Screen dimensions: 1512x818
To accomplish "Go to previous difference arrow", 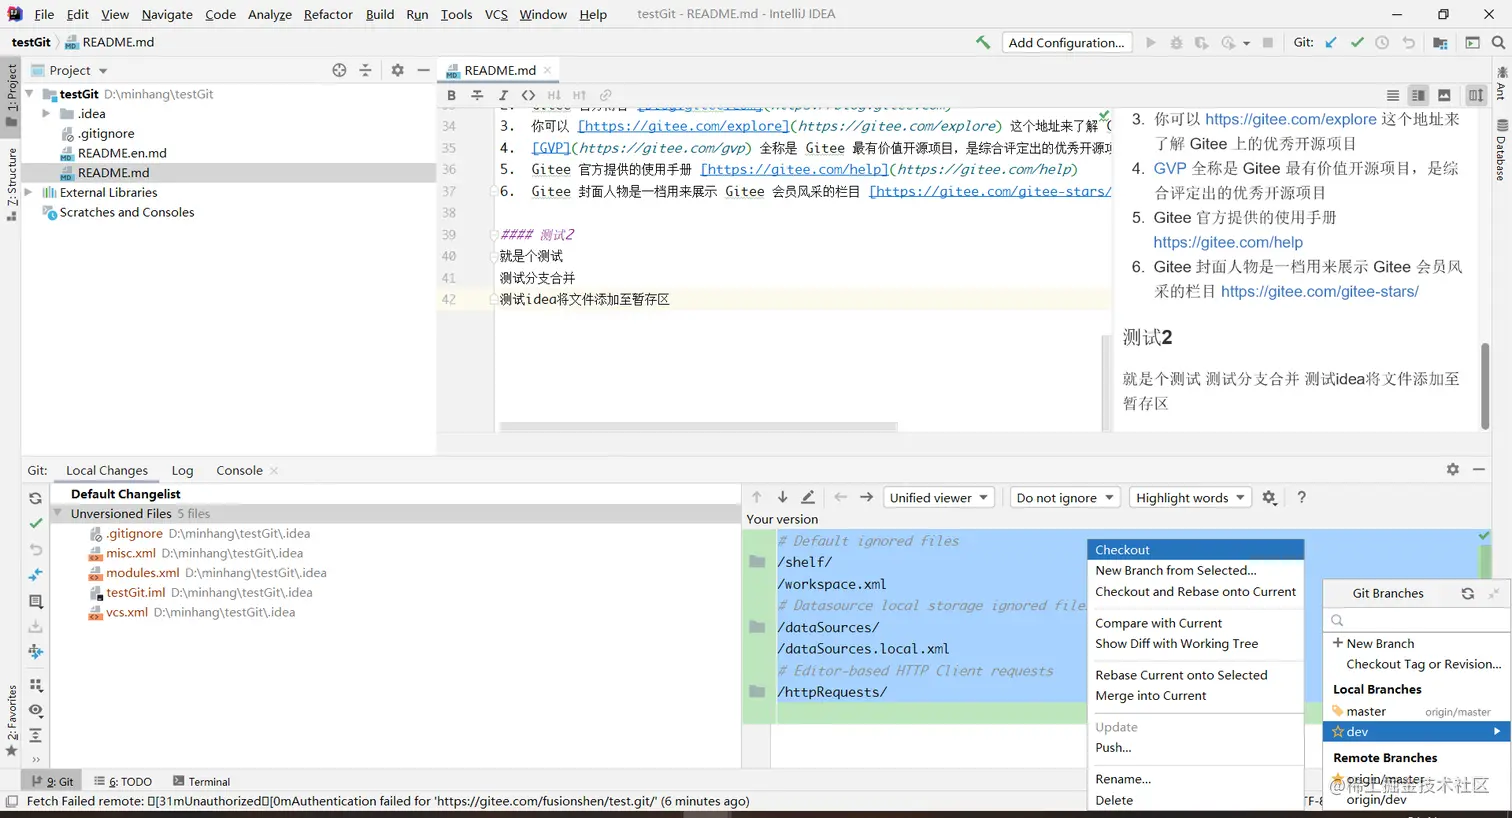I will [x=757, y=497].
